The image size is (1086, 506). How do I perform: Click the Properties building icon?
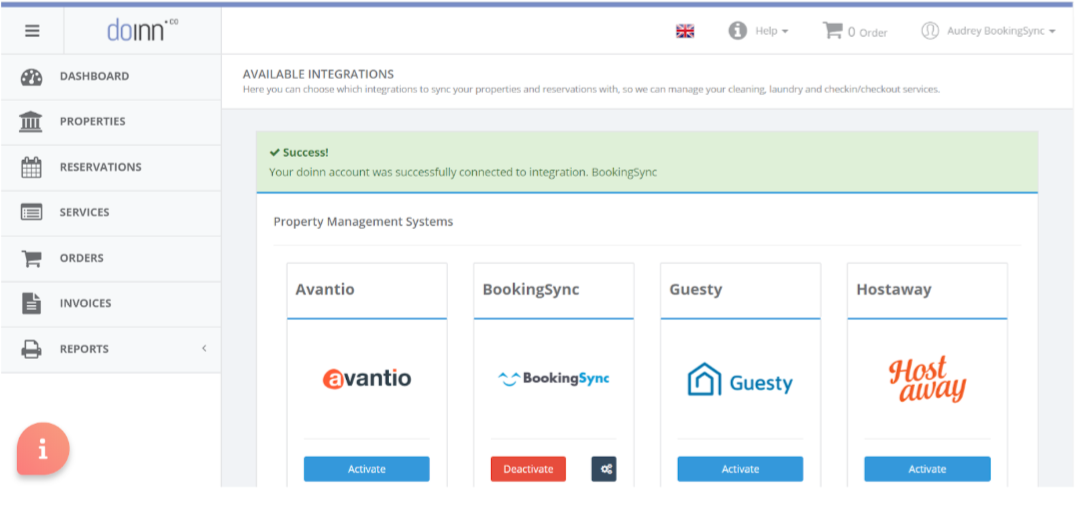pyautogui.click(x=31, y=122)
